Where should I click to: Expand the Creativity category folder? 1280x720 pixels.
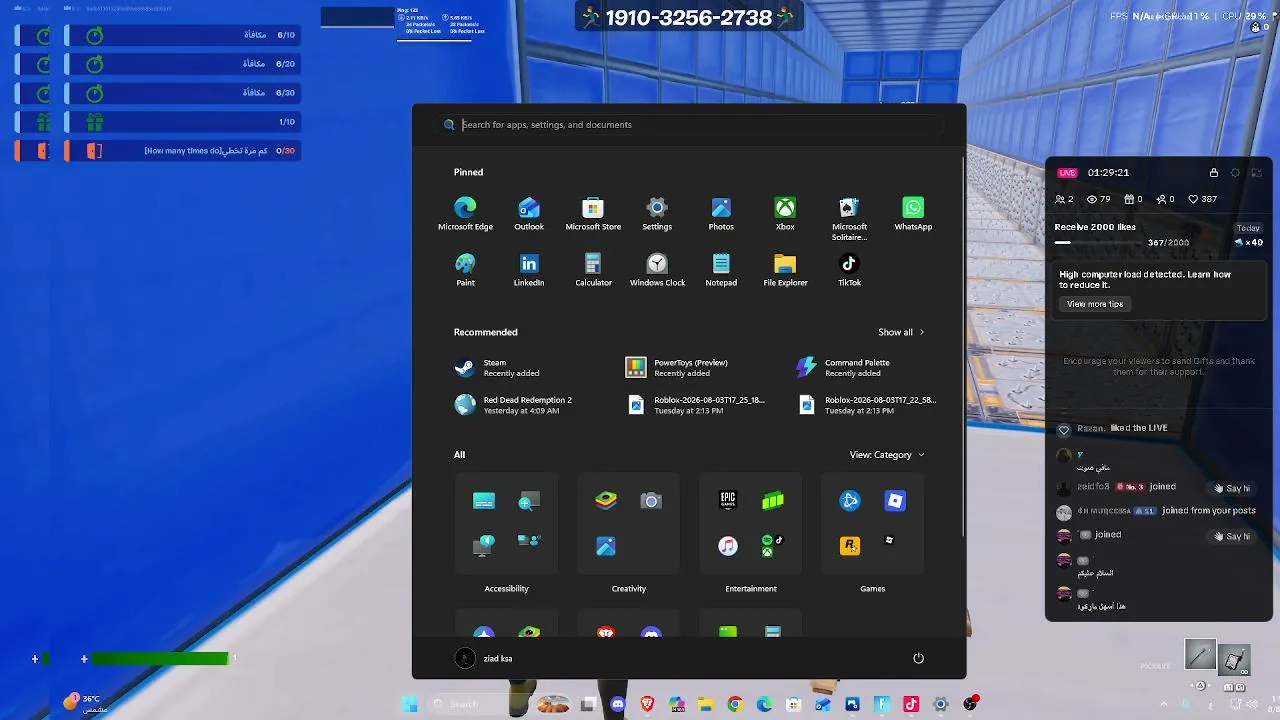pos(629,524)
